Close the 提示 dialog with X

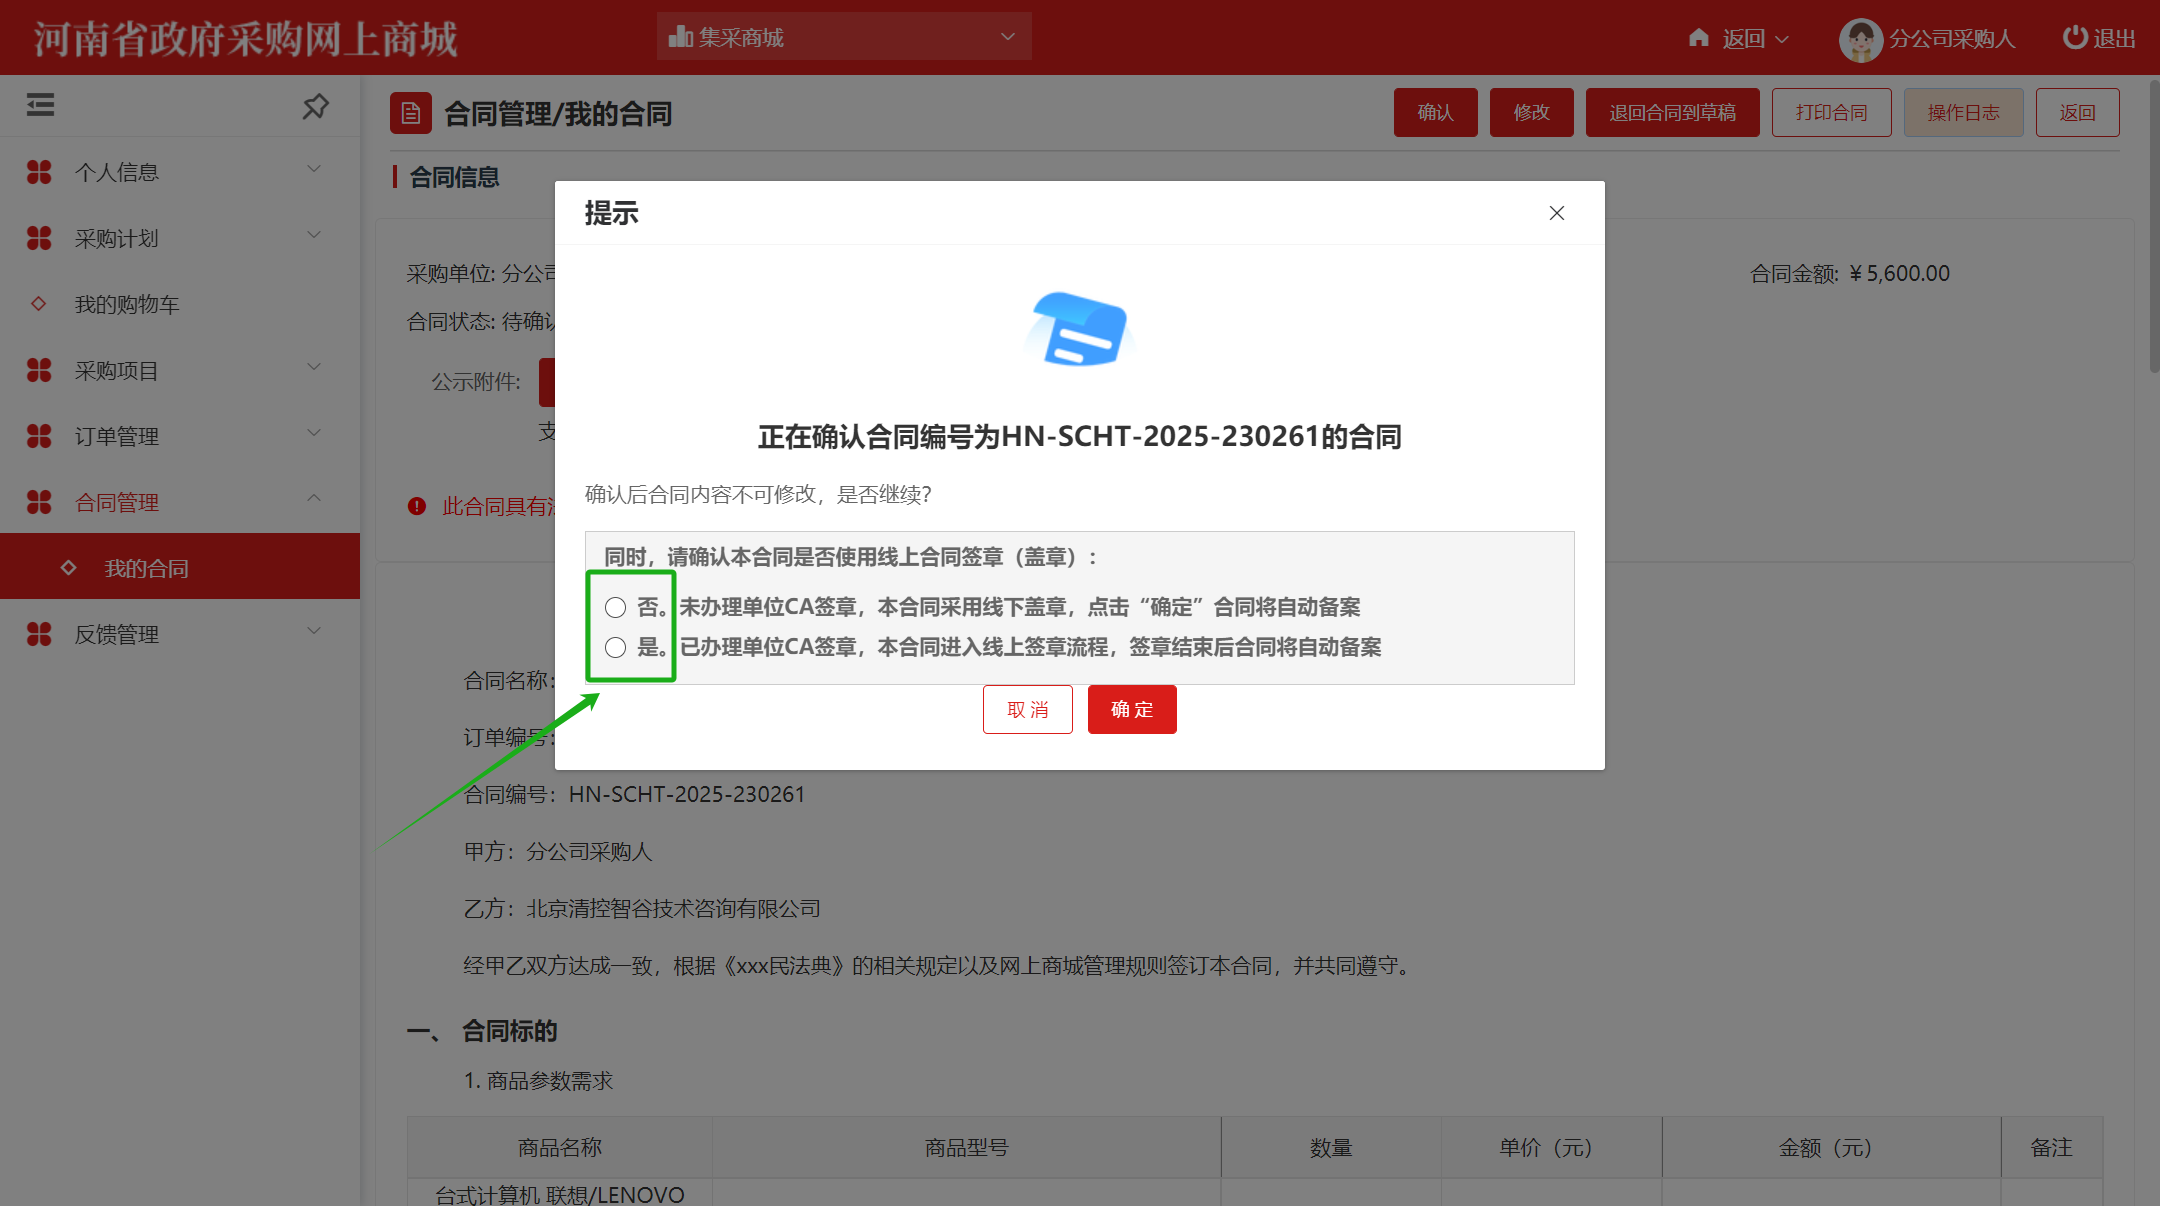click(1557, 213)
